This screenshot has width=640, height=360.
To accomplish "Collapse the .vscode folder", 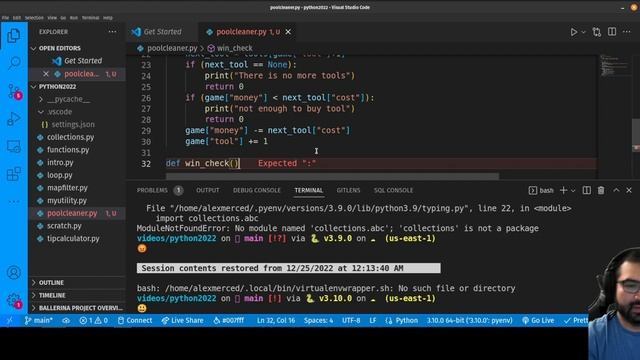I will click(77, 112).
